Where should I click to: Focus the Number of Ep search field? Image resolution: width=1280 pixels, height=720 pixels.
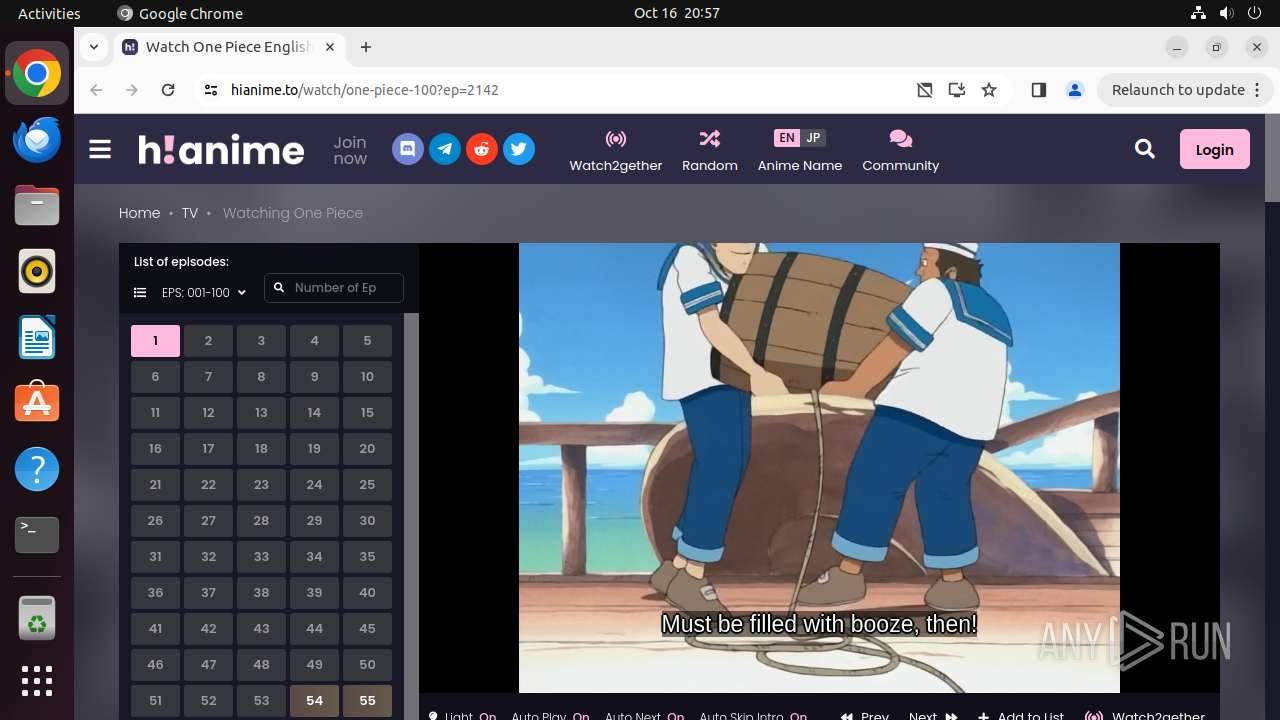coord(334,288)
